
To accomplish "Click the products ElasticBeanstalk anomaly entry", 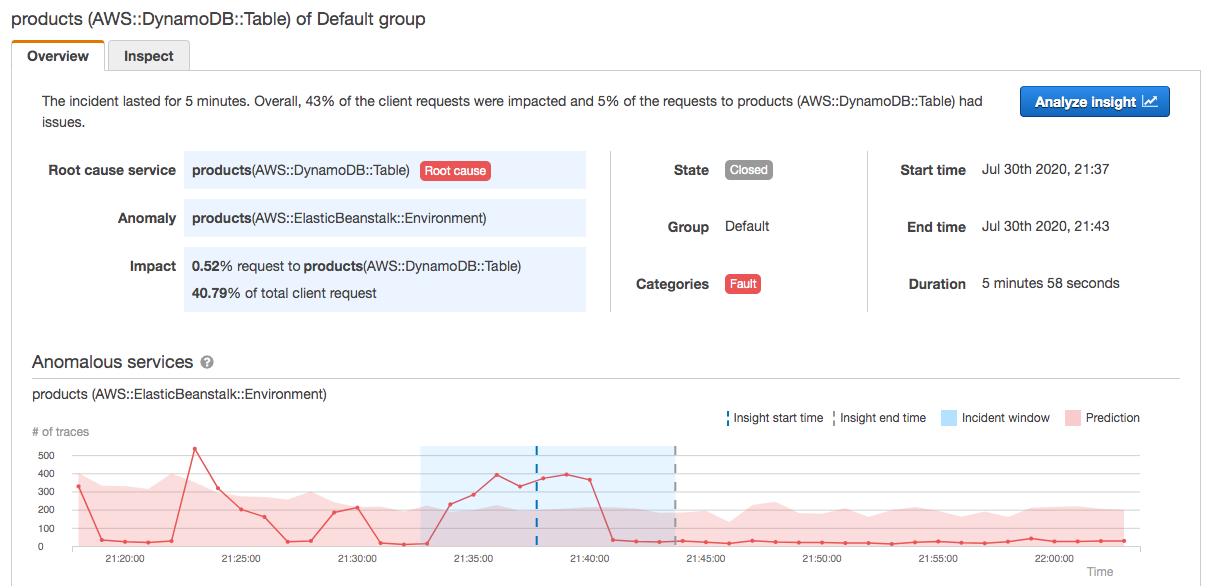I will click(338, 218).
